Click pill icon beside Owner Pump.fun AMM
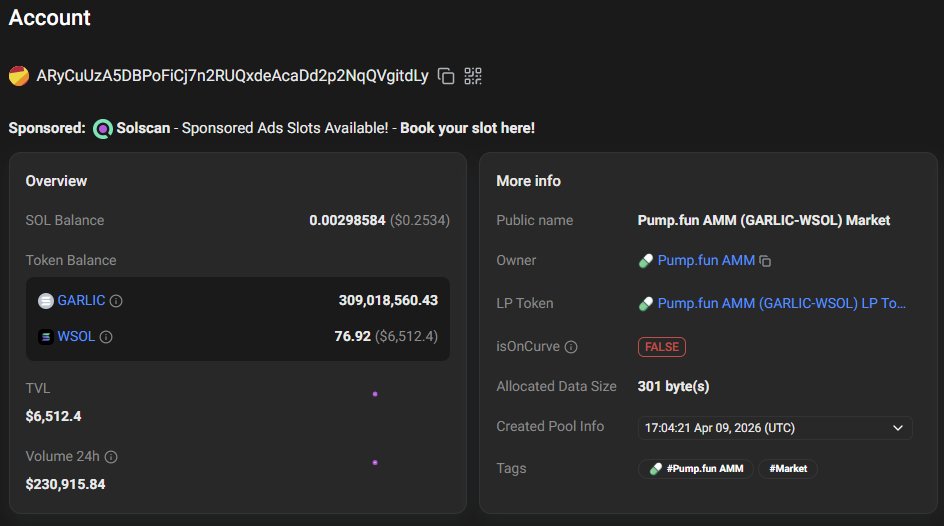 point(645,261)
